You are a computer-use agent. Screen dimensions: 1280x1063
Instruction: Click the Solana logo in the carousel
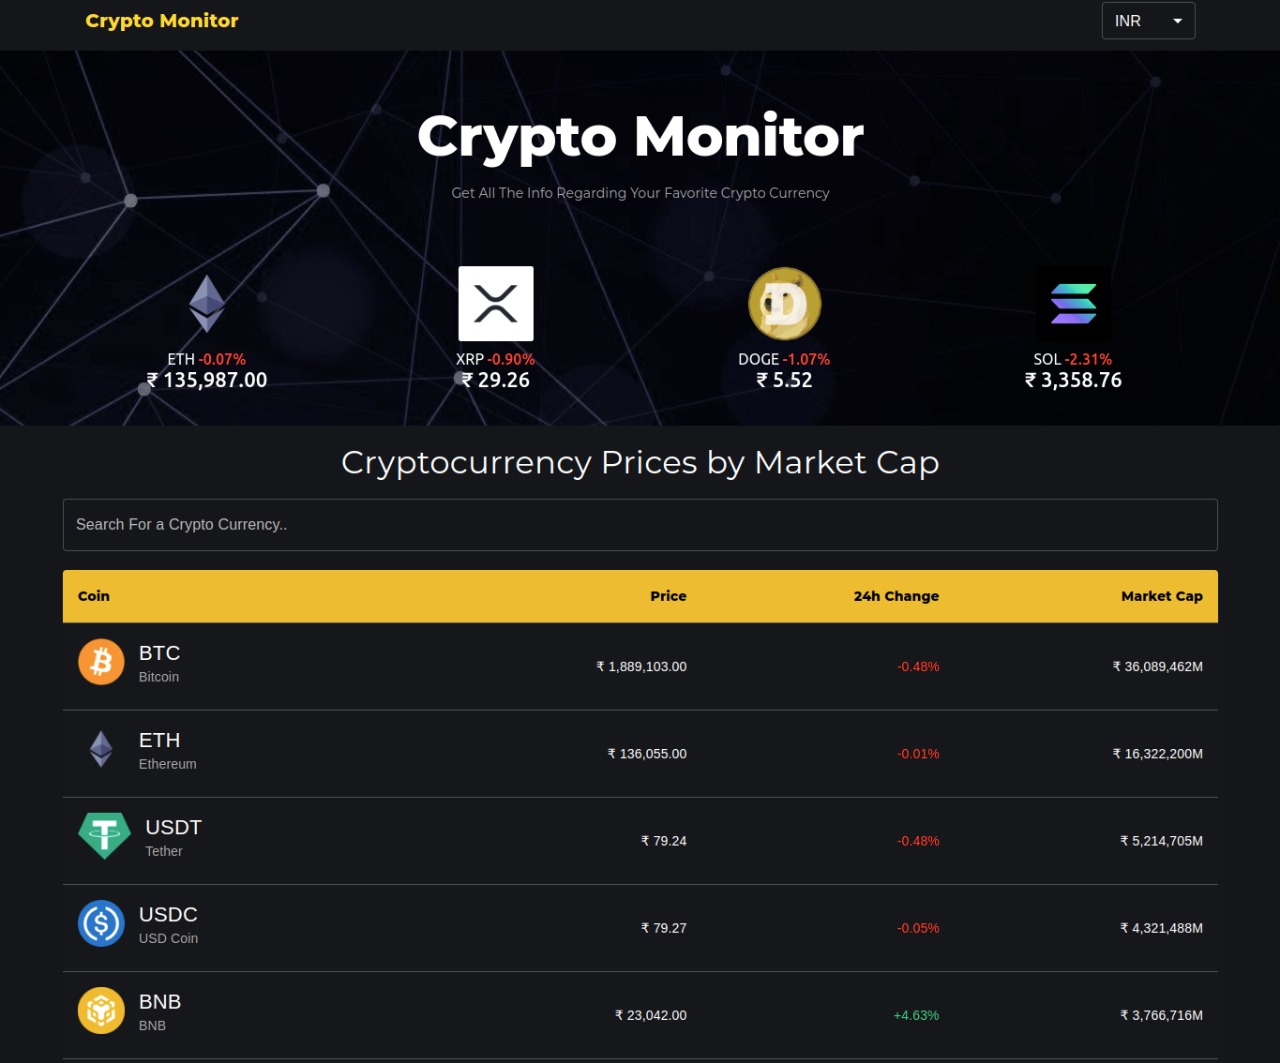point(1073,304)
